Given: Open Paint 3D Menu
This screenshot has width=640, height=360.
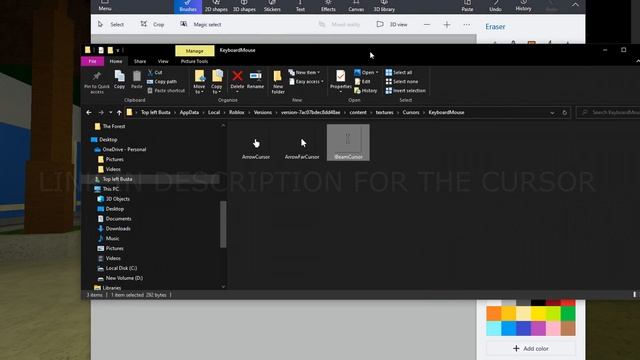Looking at the screenshot, I should tap(105, 6).
